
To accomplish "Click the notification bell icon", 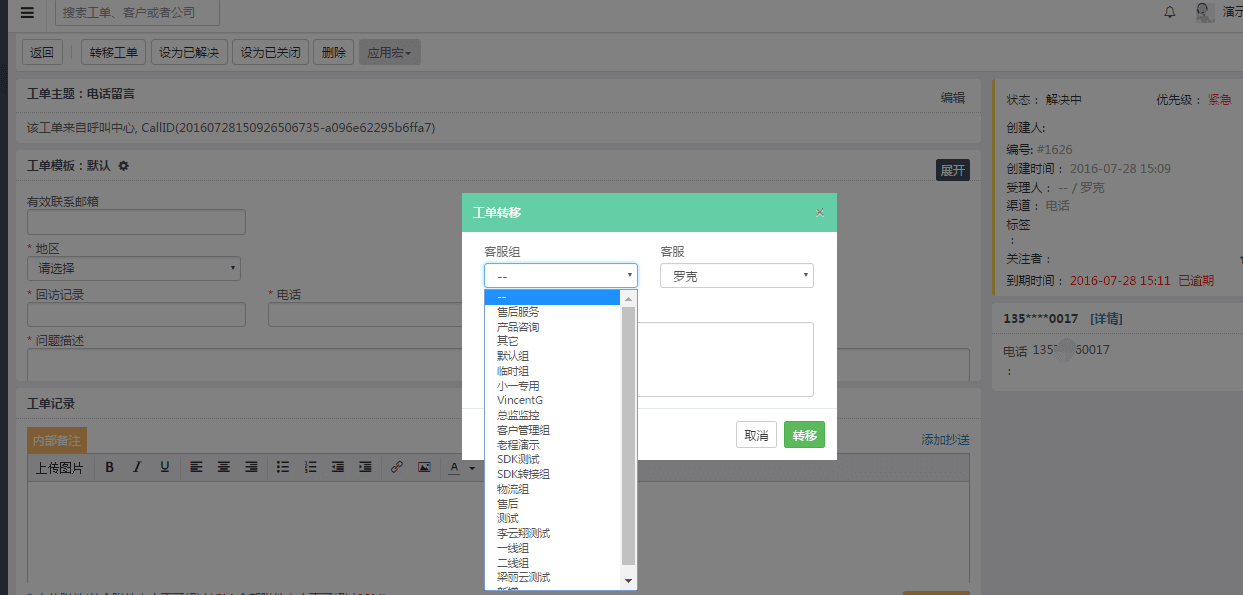I will (1170, 13).
